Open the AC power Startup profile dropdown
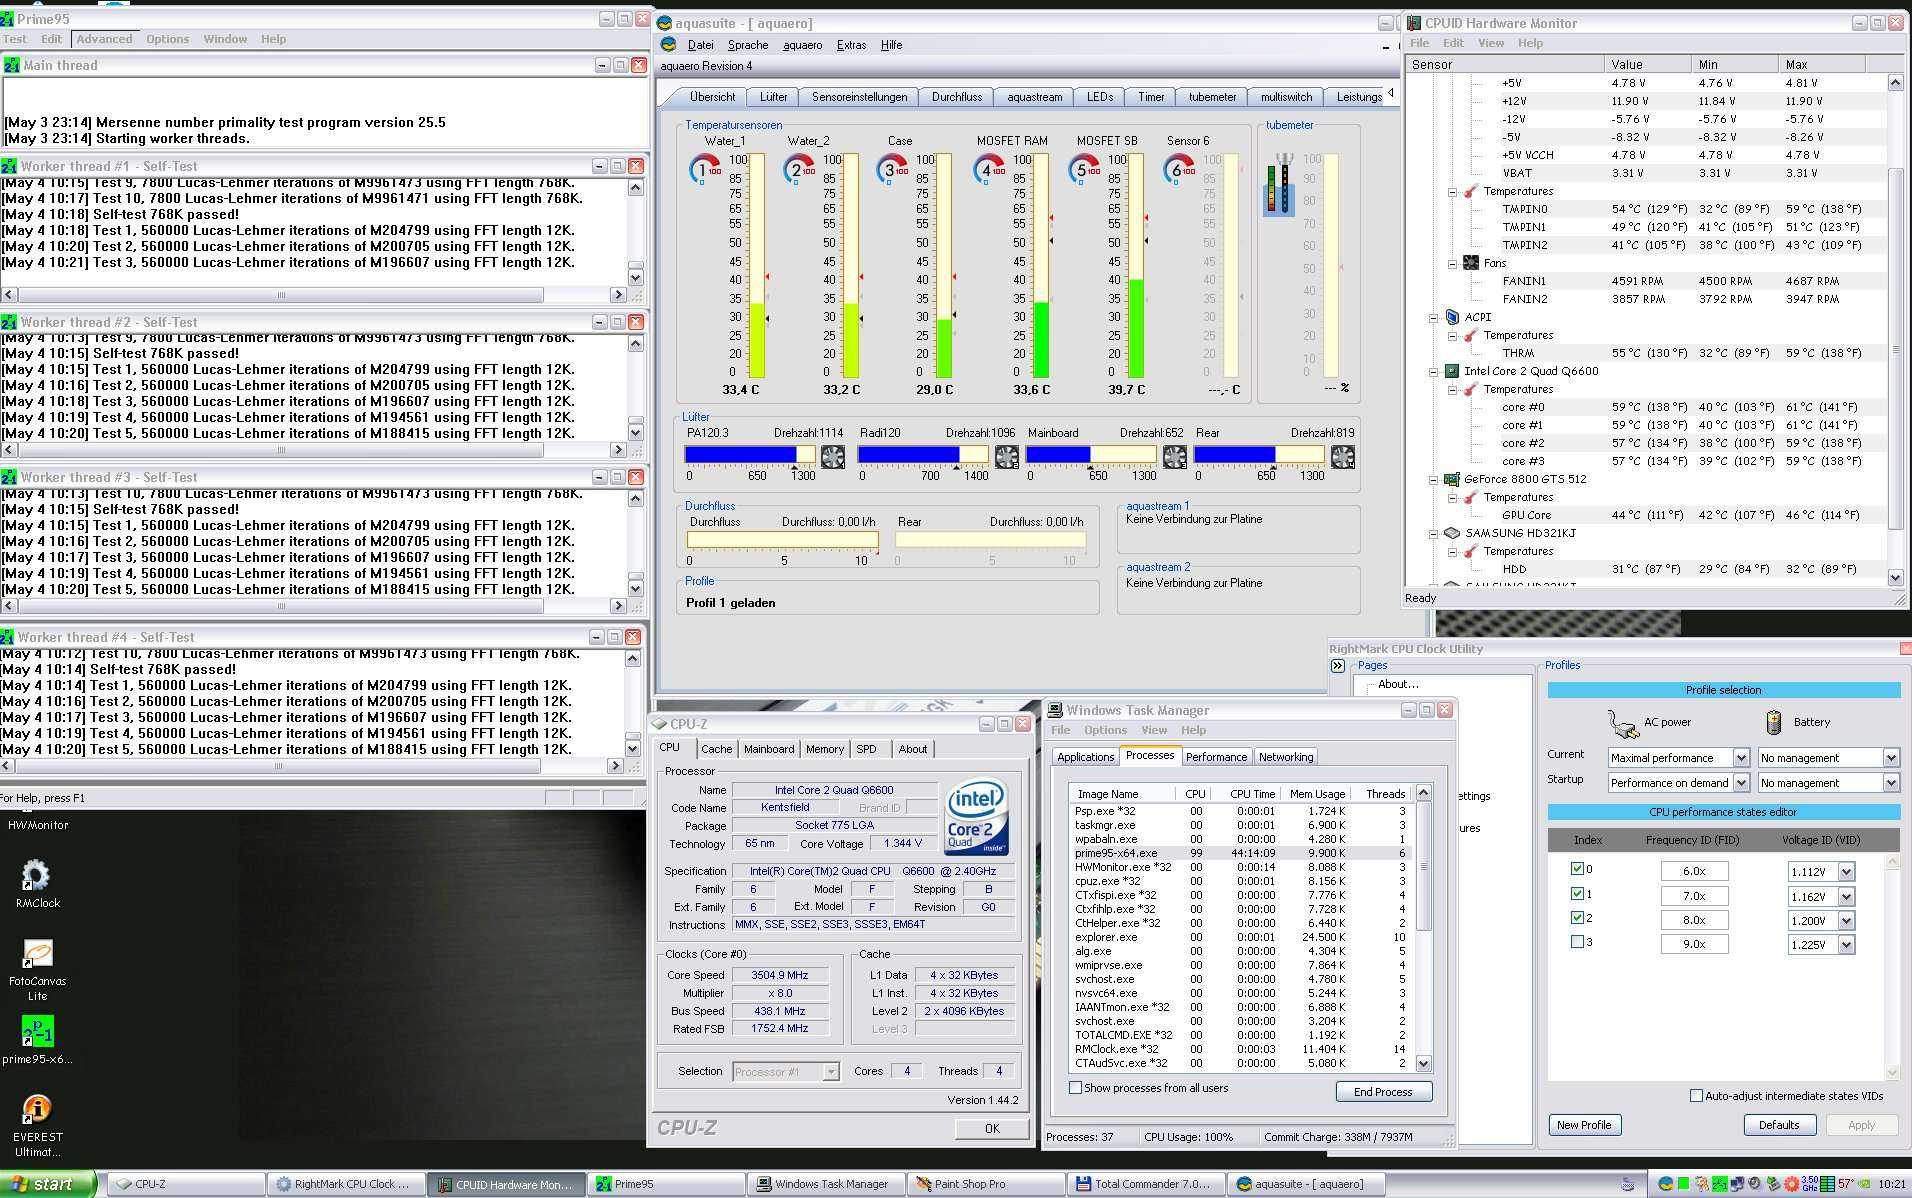This screenshot has height=1198, width=1912. point(1740,783)
